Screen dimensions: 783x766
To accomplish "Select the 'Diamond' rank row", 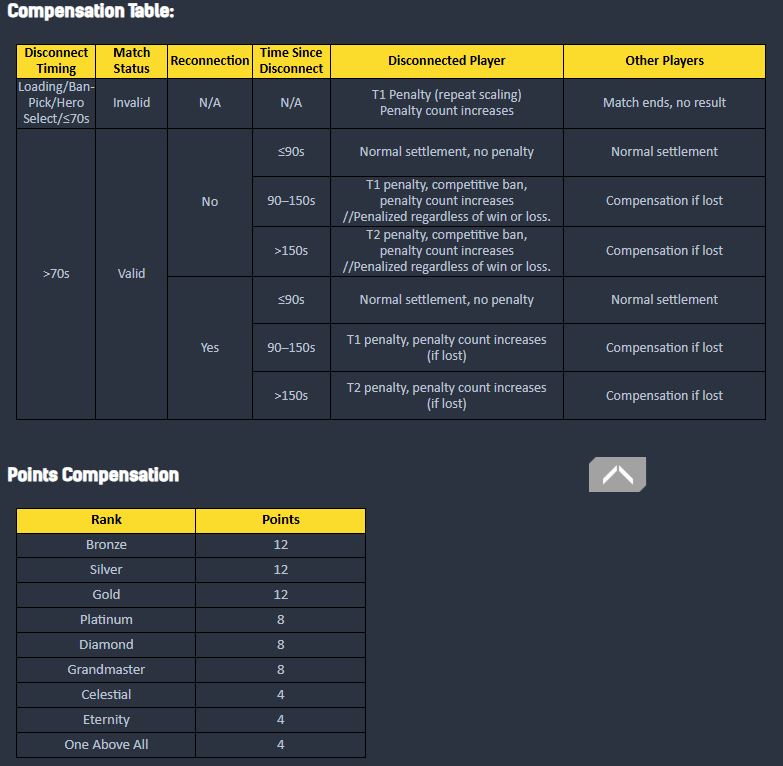I will coord(191,645).
